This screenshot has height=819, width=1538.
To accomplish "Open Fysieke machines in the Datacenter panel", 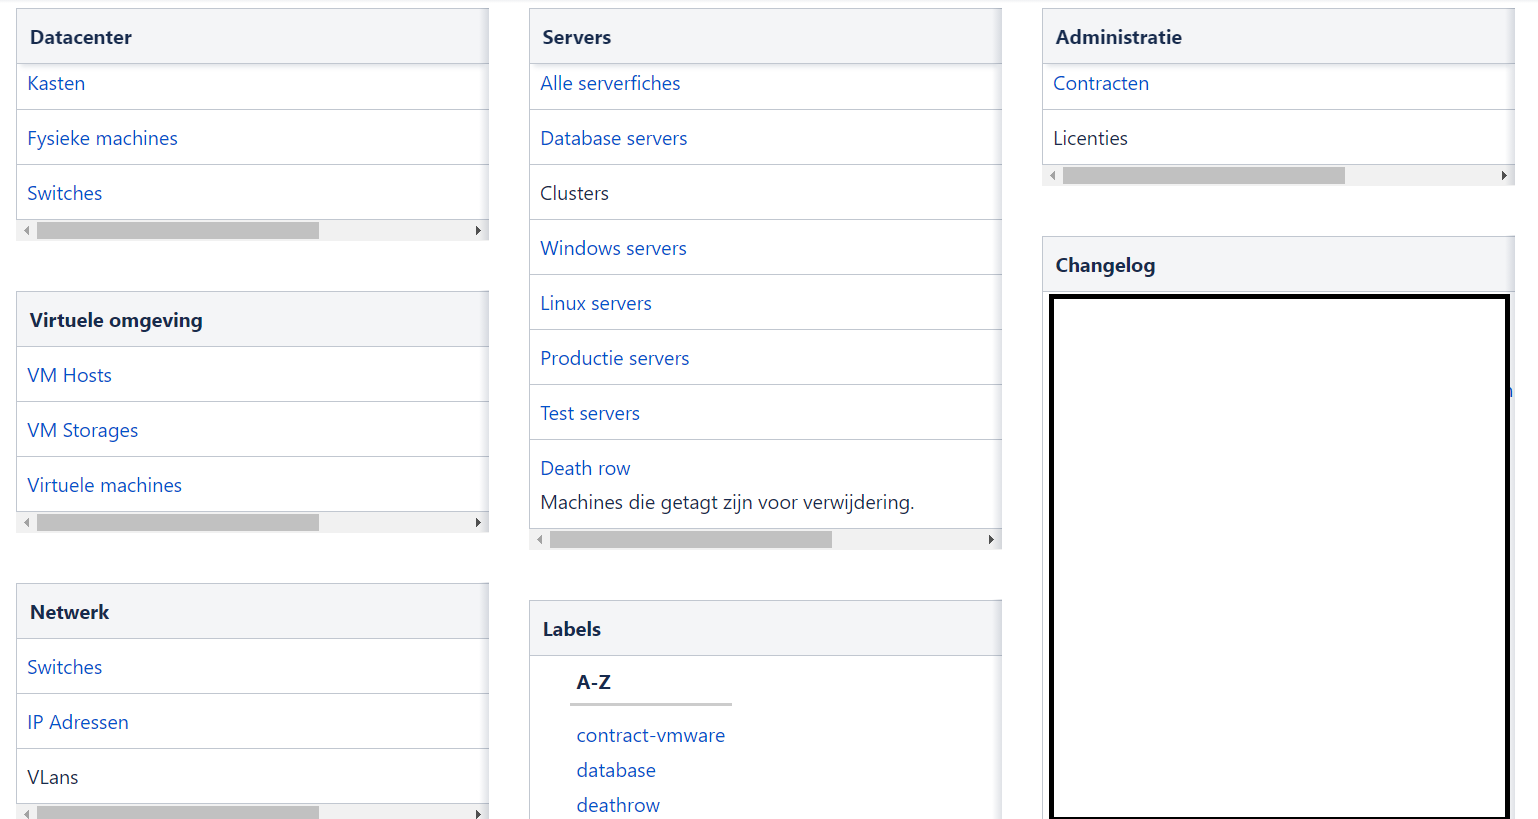I will (102, 138).
